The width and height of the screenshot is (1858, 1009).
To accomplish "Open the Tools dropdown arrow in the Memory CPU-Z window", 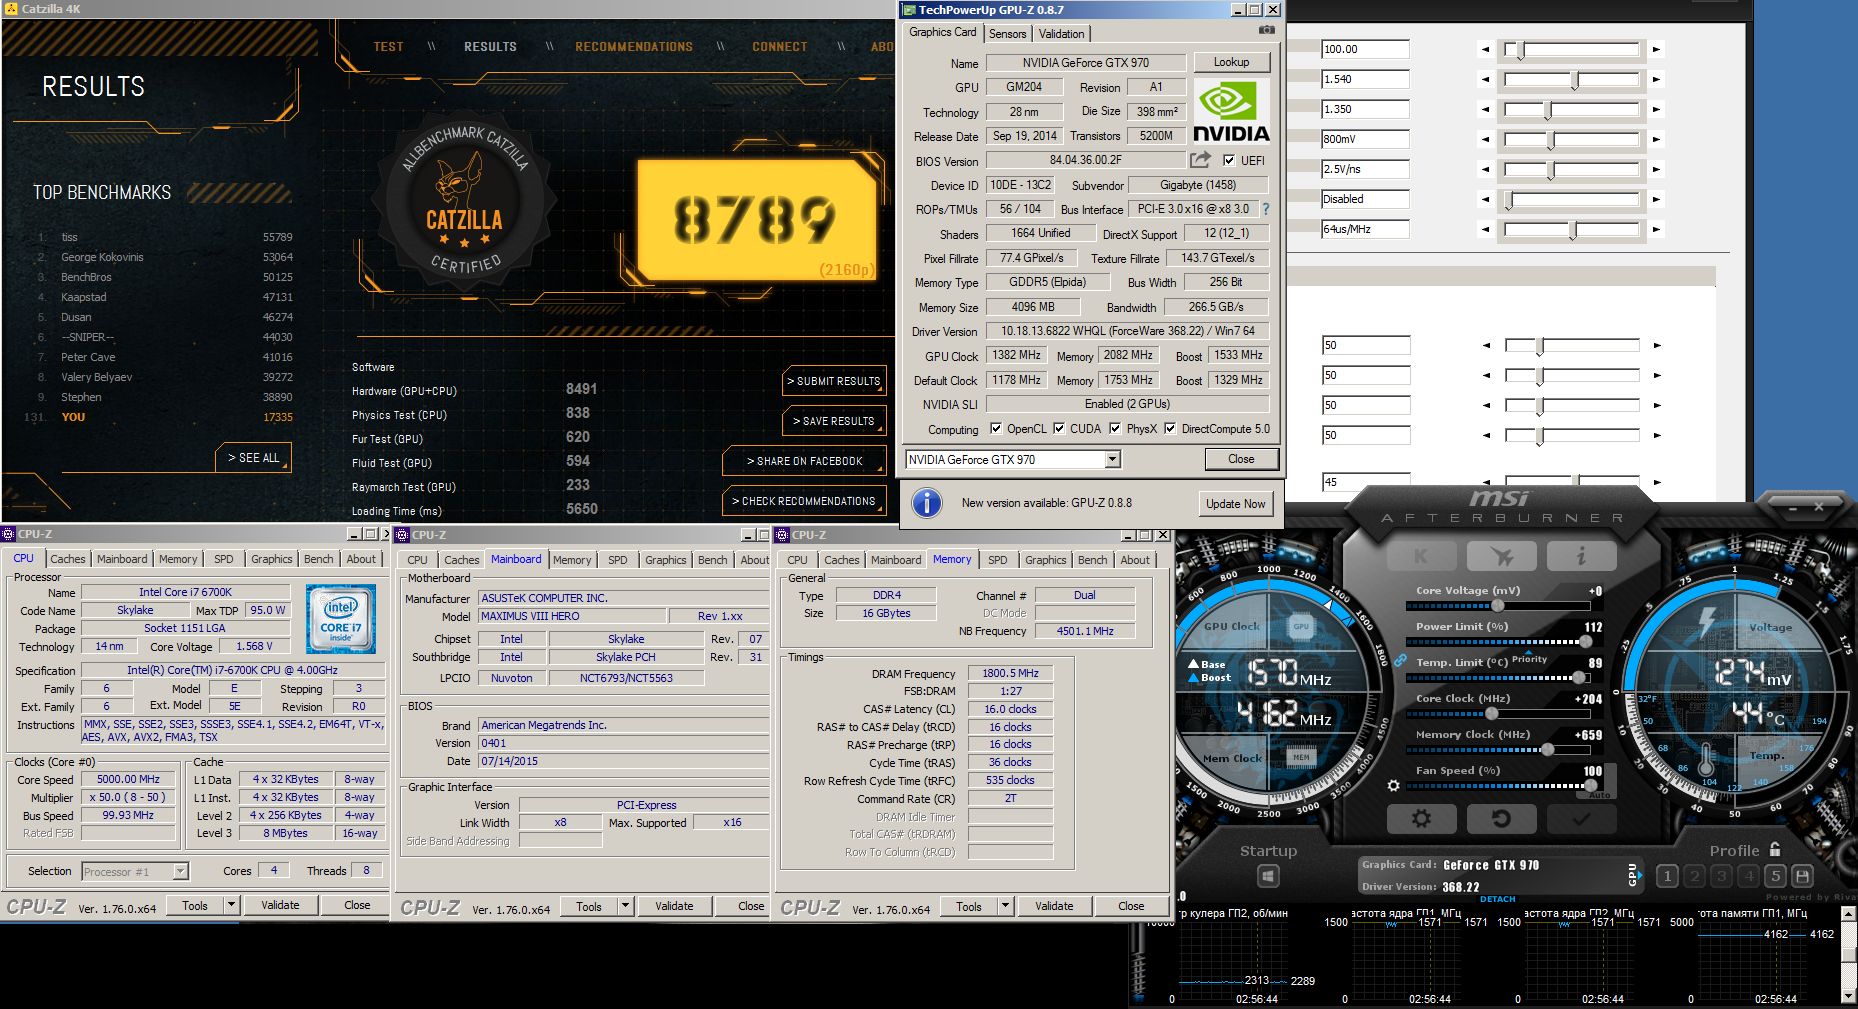I will [1005, 906].
